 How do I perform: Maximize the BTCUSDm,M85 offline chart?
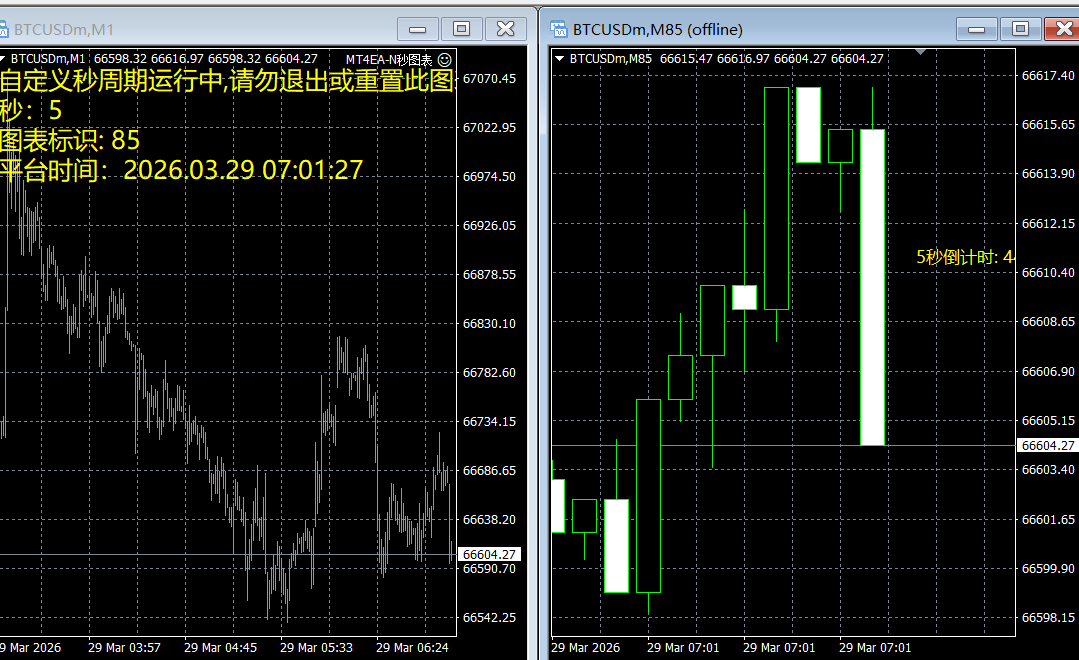point(1020,29)
